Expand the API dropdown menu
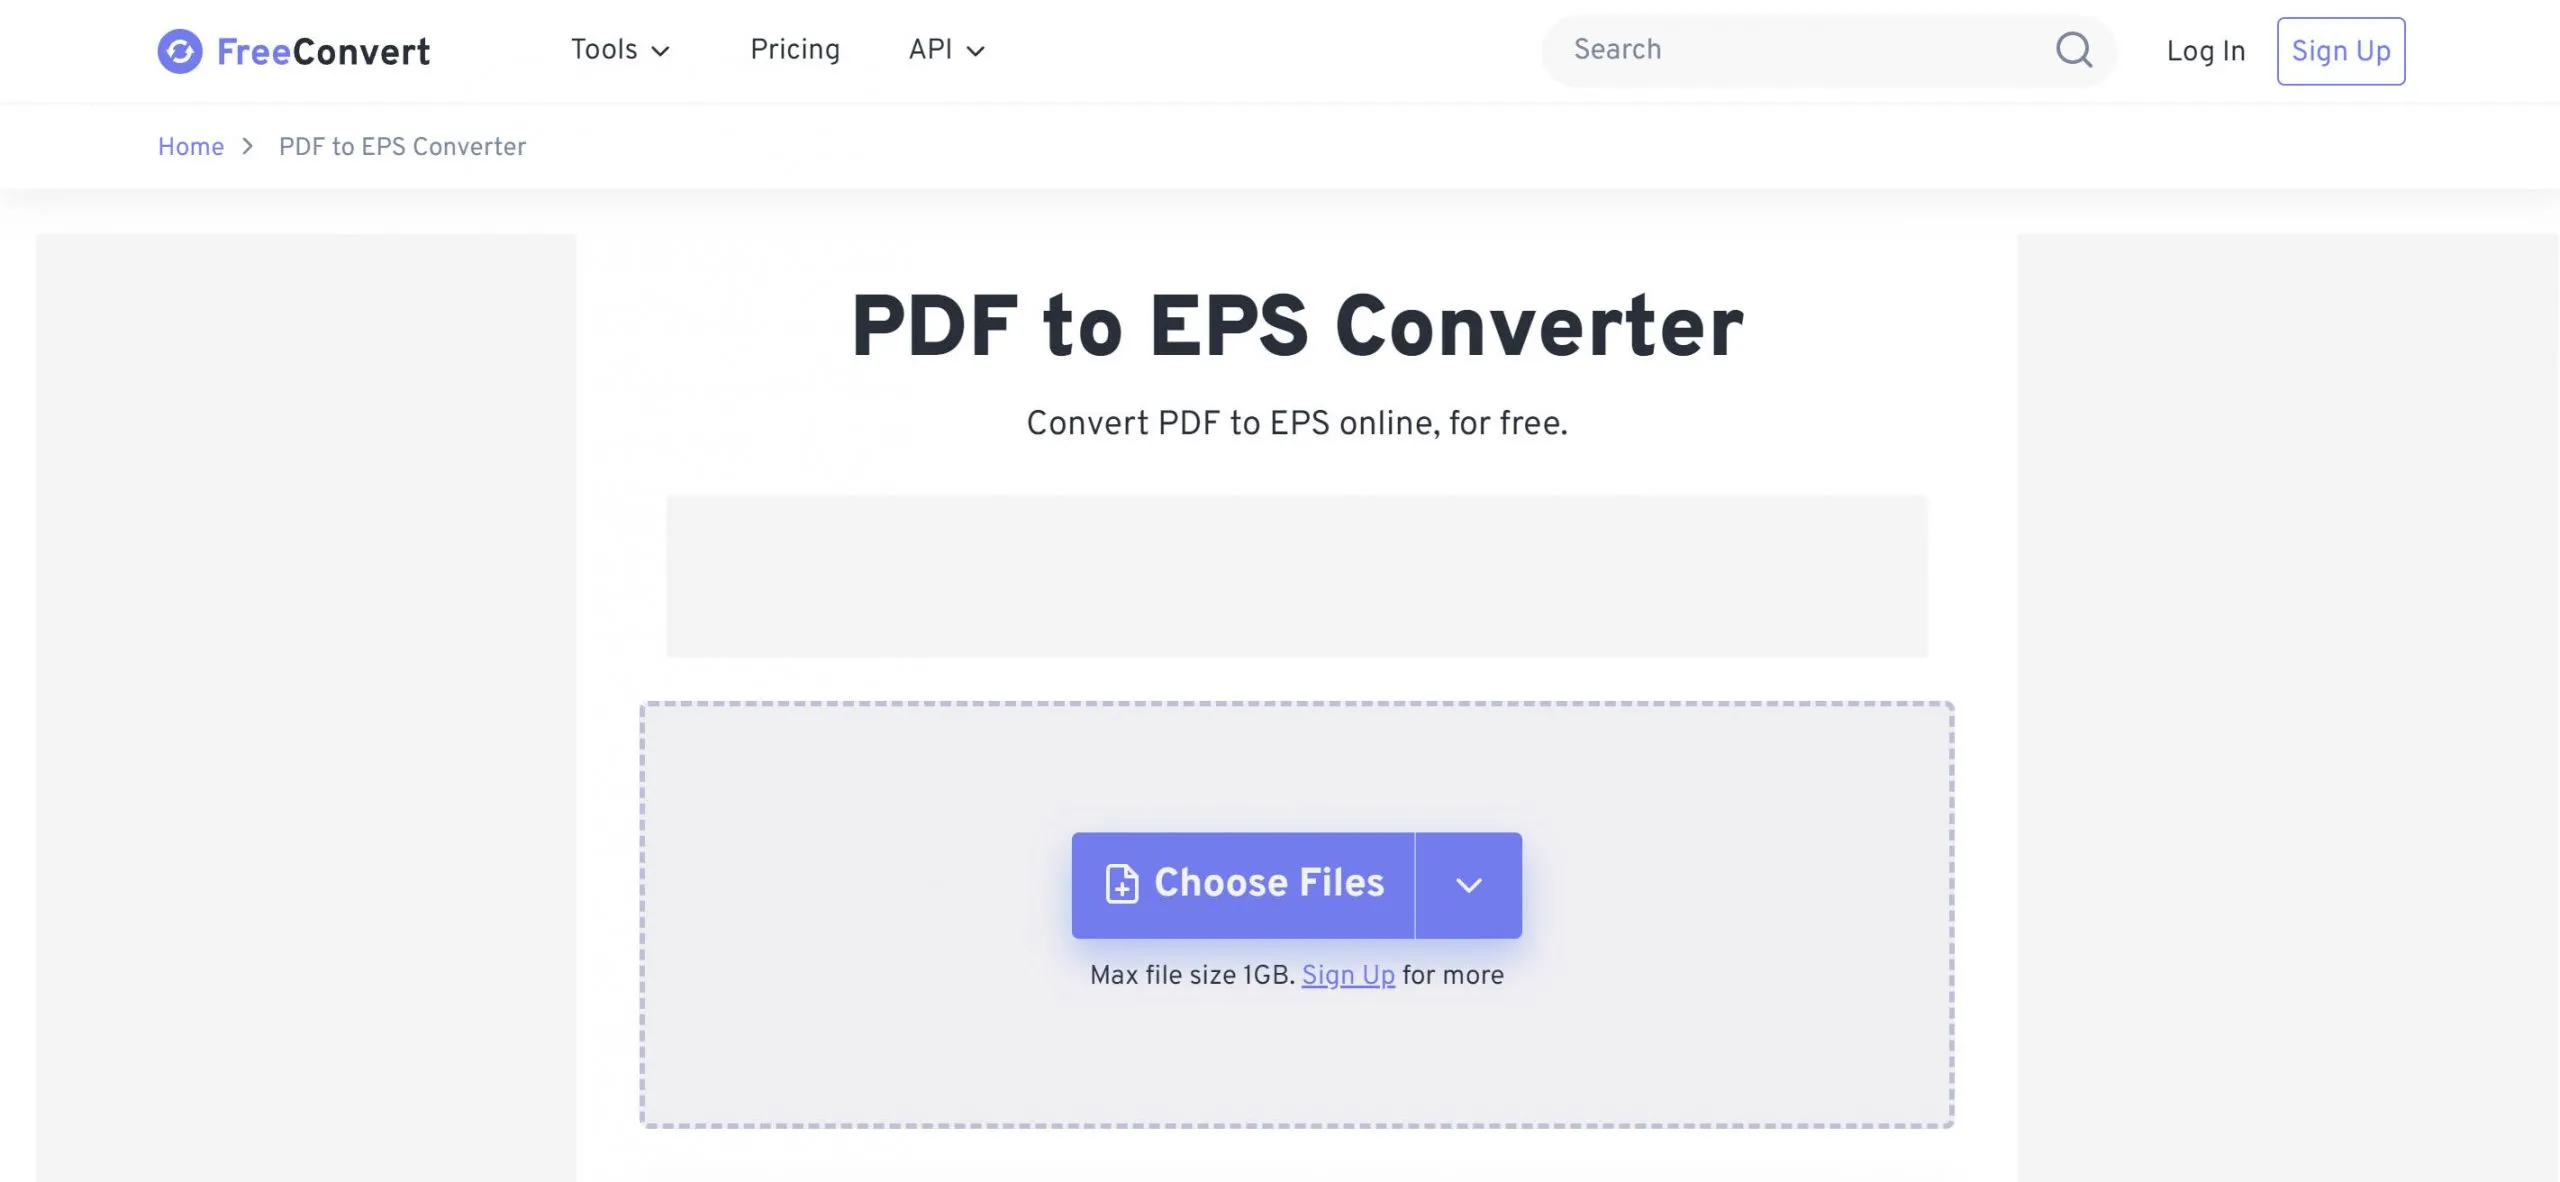Image resolution: width=2560 pixels, height=1182 pixels. click(949, 51)
